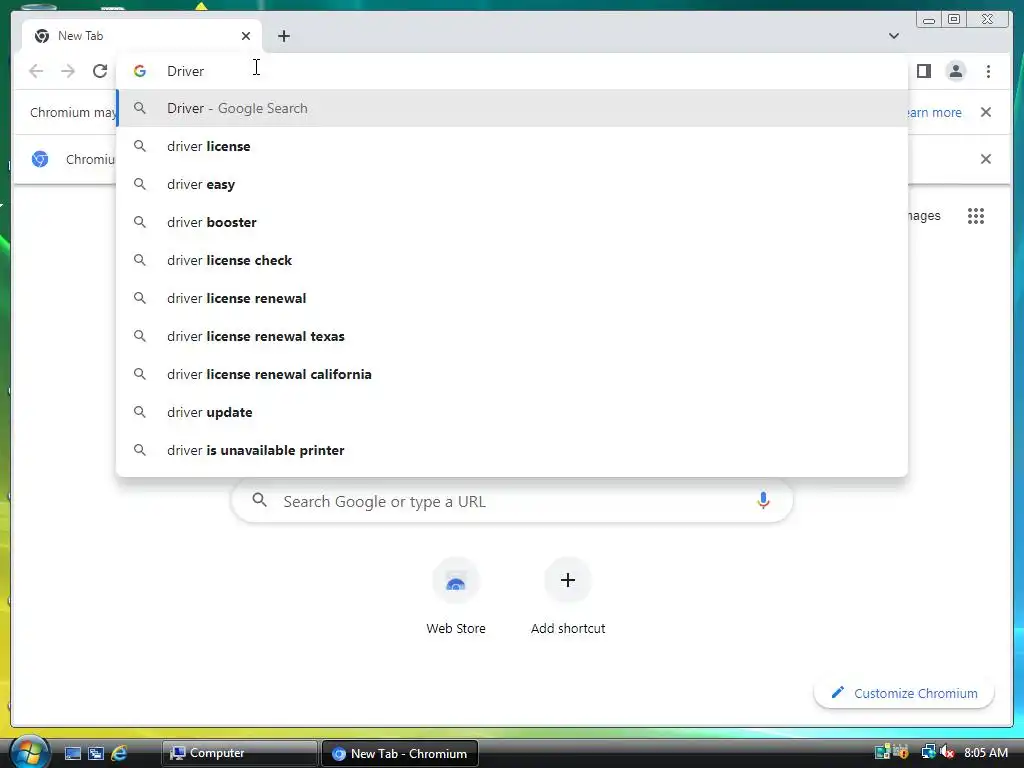Pick the 'driver update' suggestion
The image size is (1024, 768).
pos(513,412)
